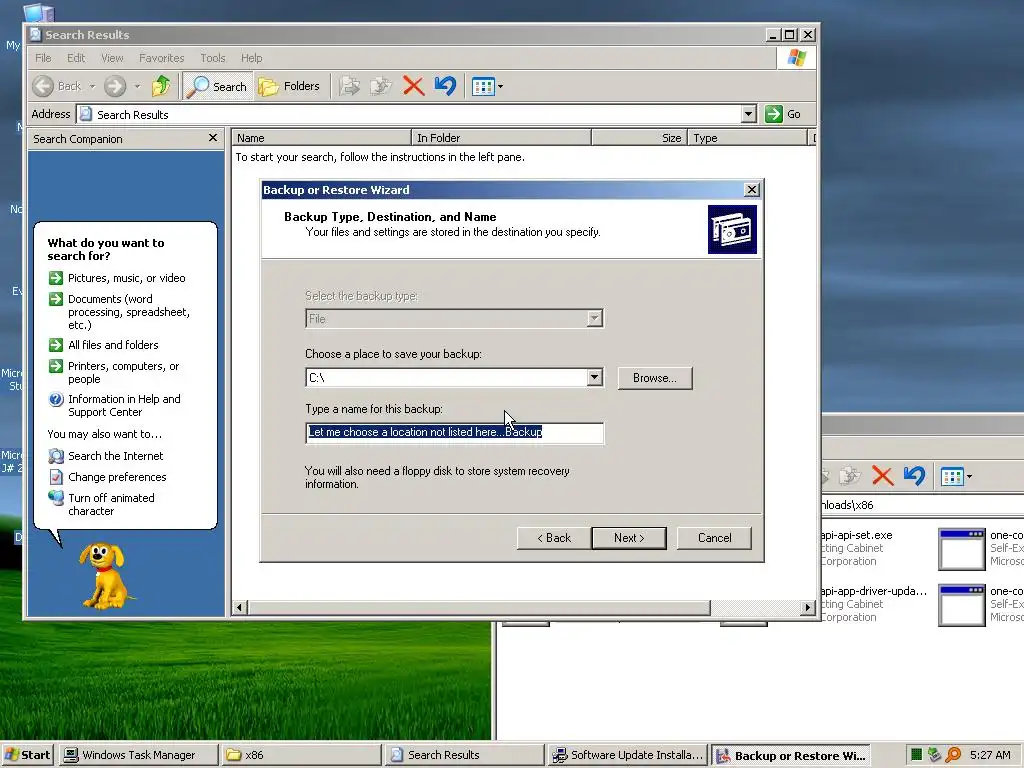Sort by Name column header

pos(321,138)
